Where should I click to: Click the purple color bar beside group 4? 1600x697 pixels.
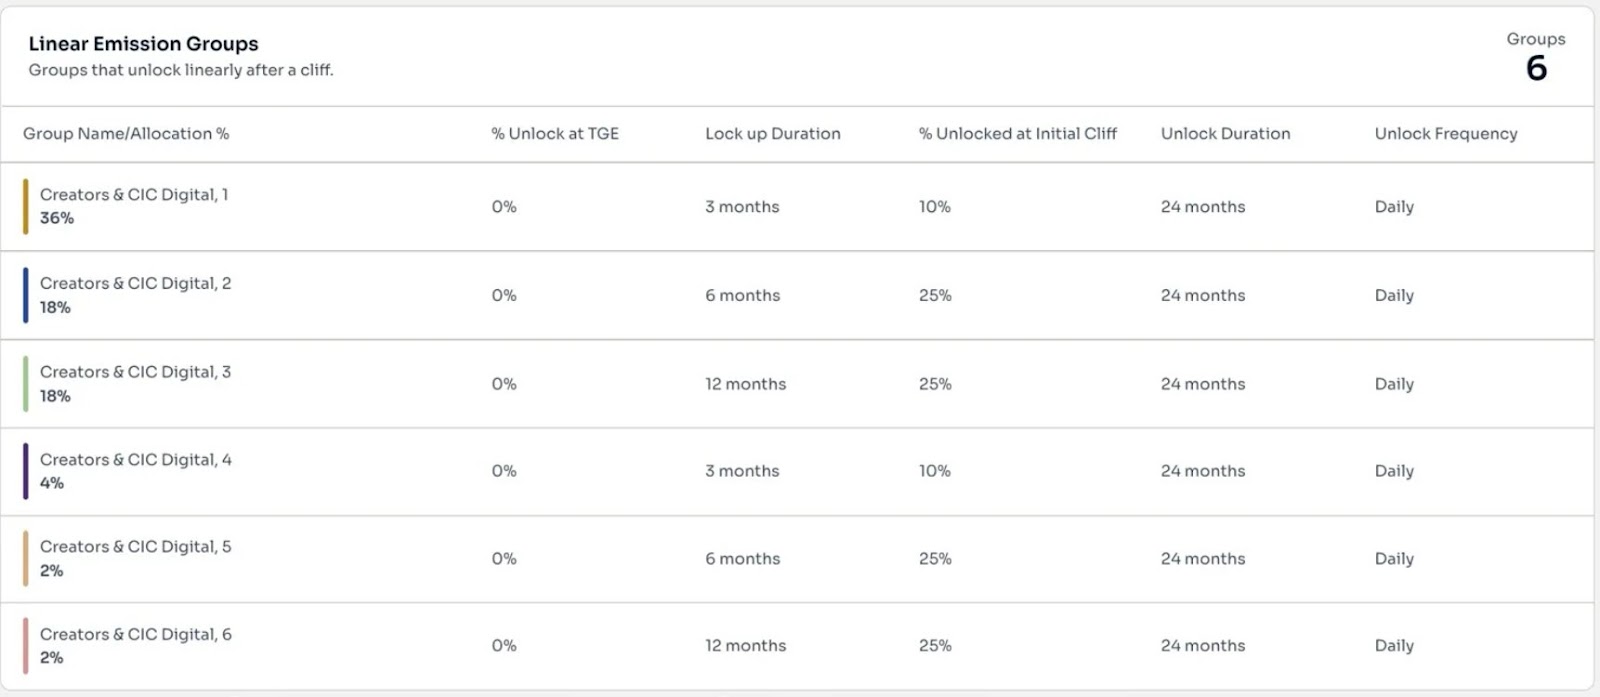26,471
